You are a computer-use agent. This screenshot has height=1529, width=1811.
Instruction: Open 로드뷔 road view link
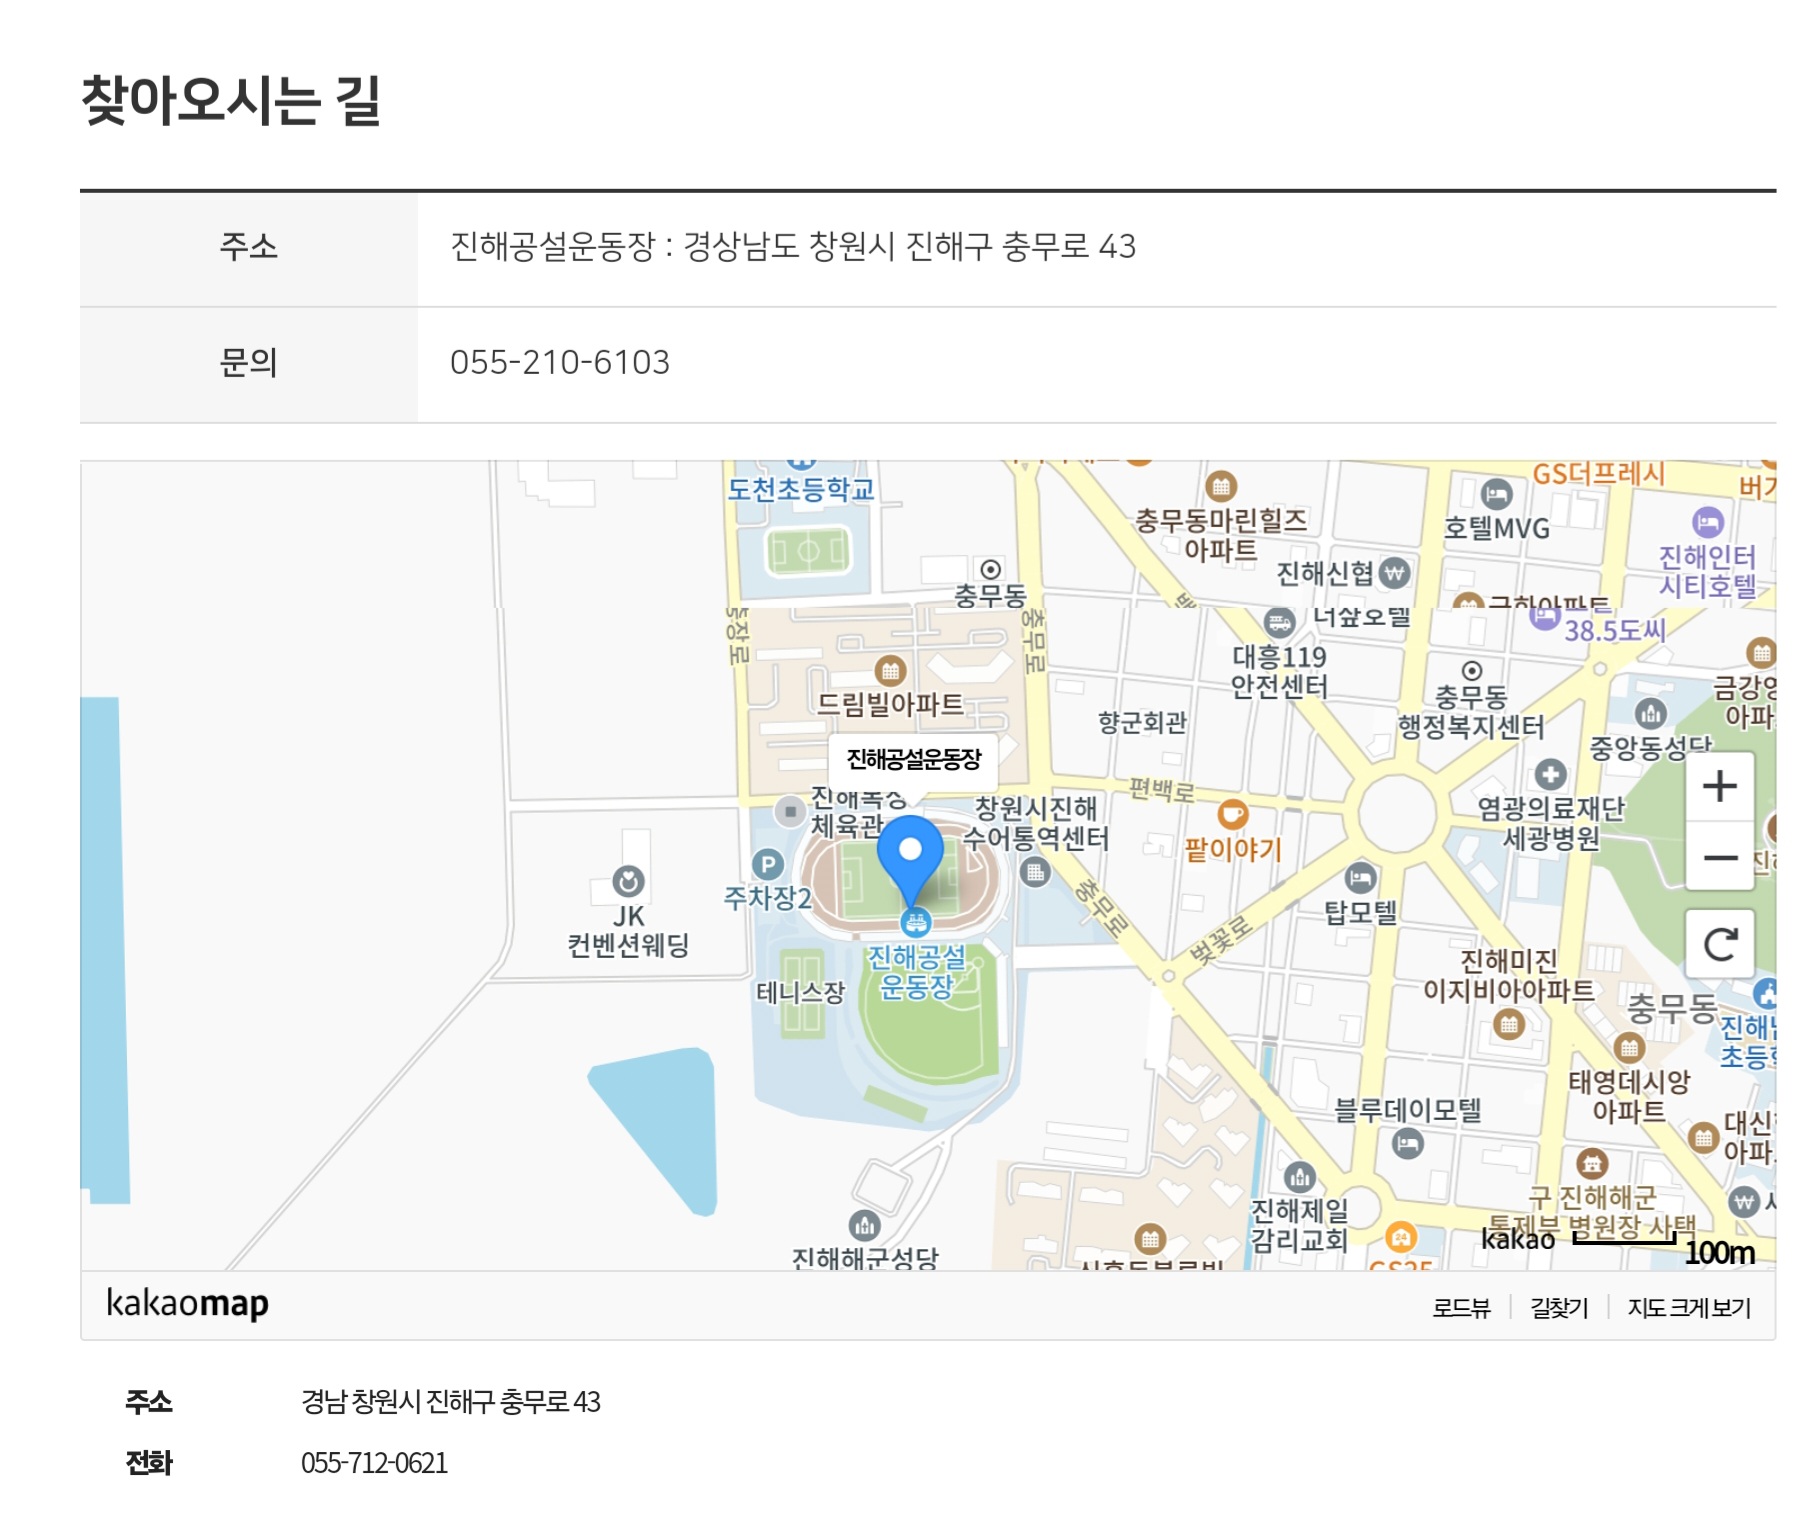point(1461,1307)
